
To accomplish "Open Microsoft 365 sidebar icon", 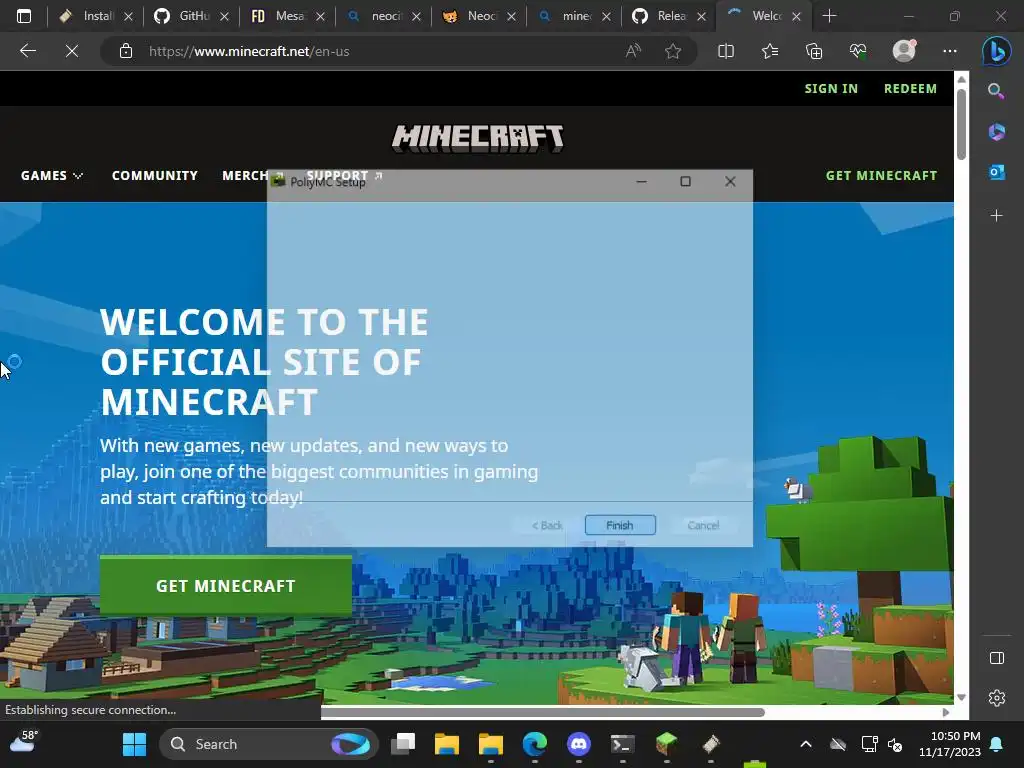I will pyautogui.click(x=996, y=132).
